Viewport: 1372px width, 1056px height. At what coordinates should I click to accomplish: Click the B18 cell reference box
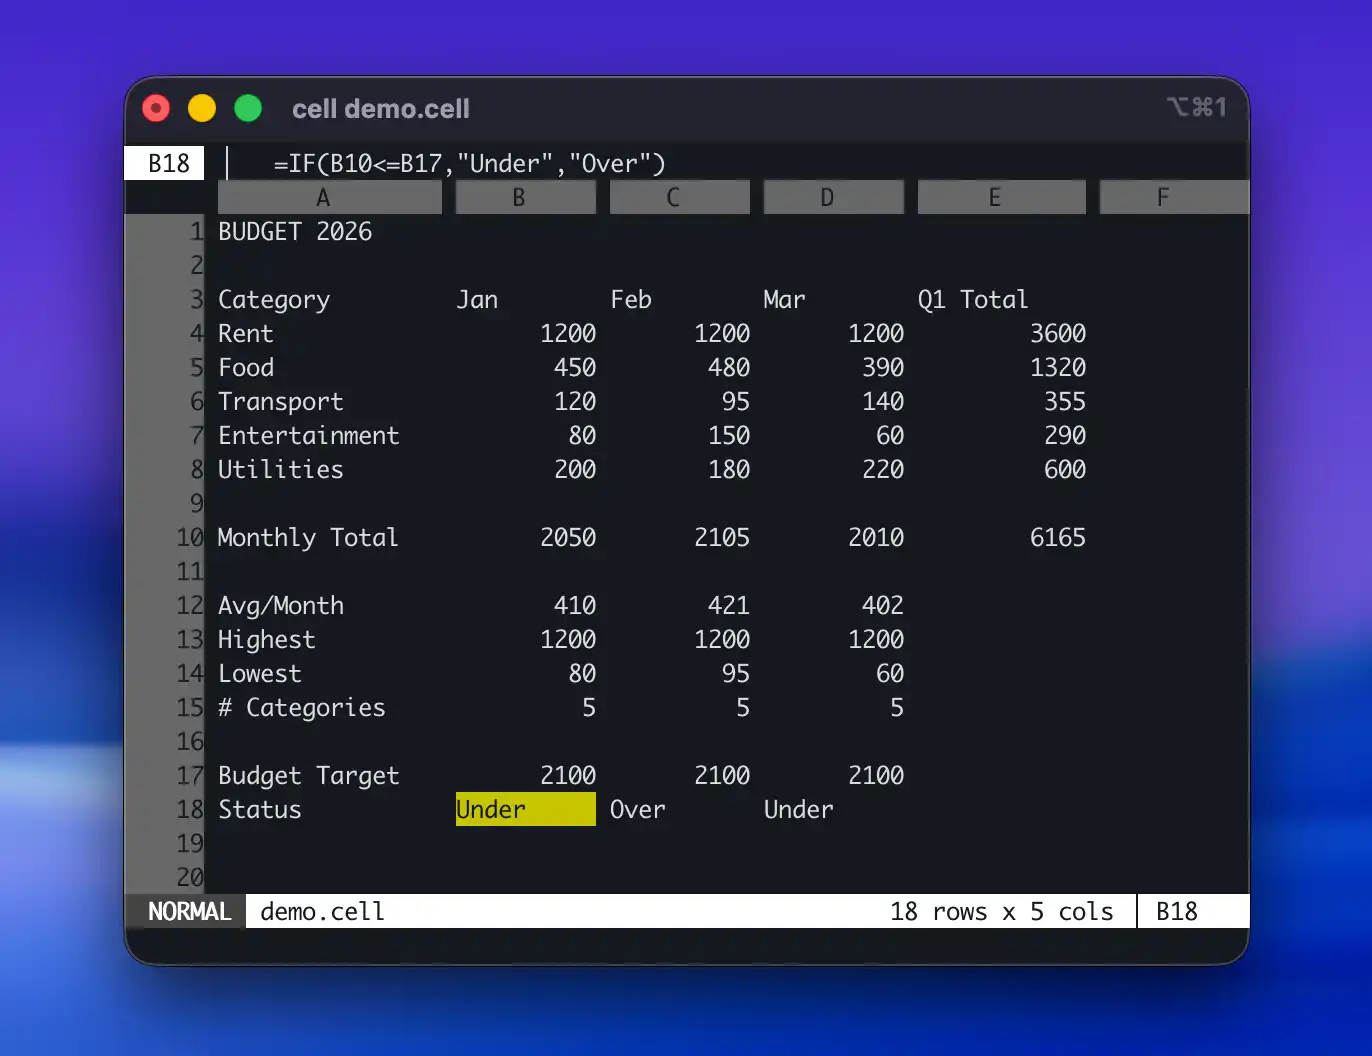click(x=166, y=163)
